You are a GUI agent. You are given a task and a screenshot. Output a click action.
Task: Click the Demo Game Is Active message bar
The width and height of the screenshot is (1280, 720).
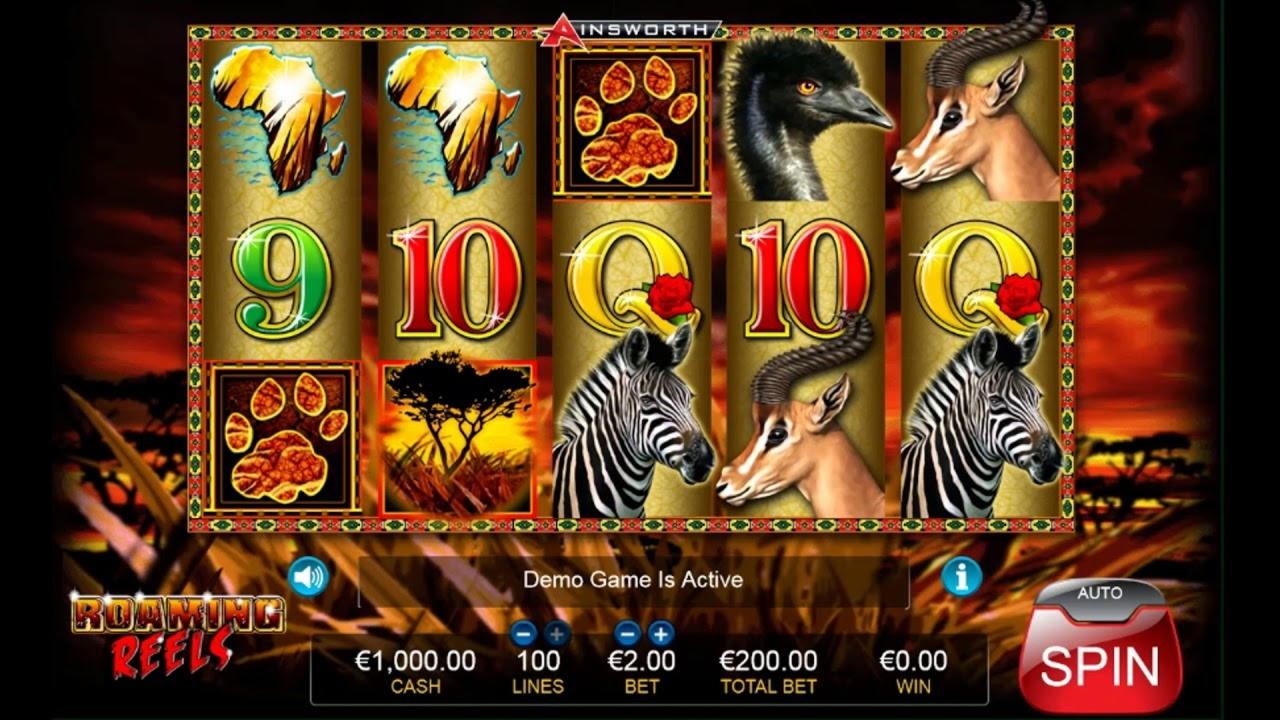point(633,580)
